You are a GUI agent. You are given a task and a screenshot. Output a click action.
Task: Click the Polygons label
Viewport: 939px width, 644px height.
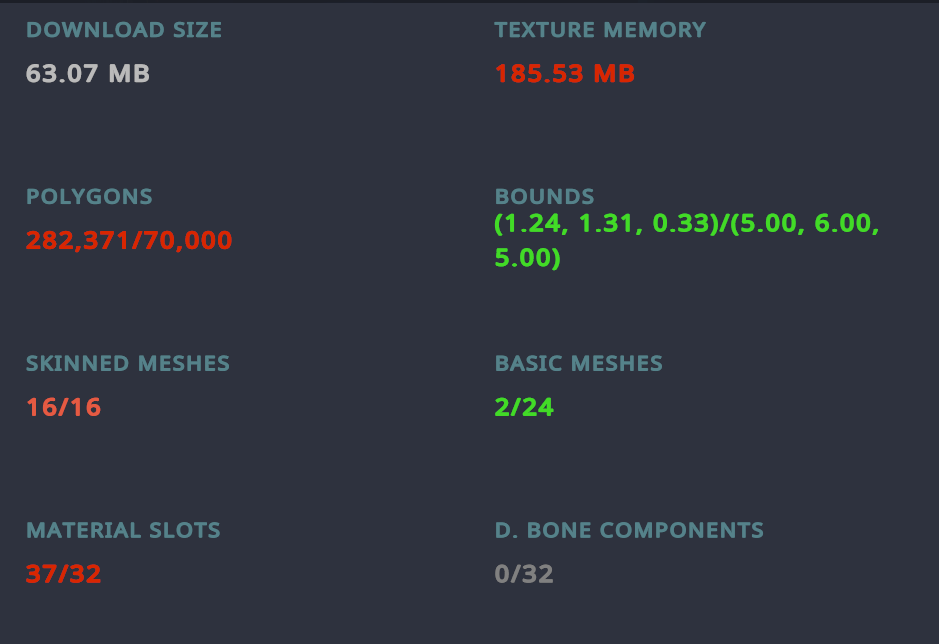coord(89,197)
